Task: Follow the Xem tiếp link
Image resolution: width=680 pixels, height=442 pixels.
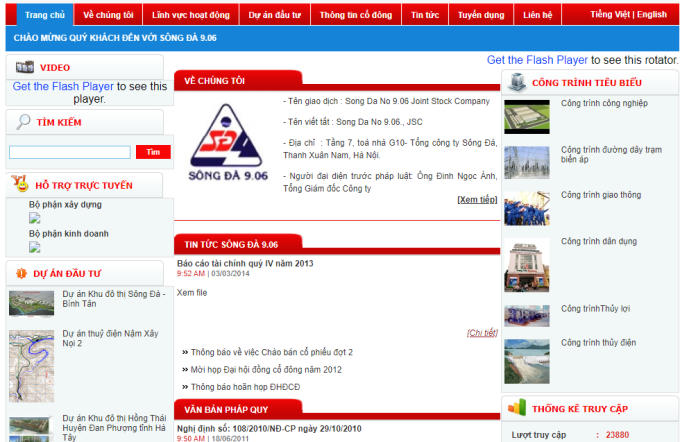Action: (476, 199)
